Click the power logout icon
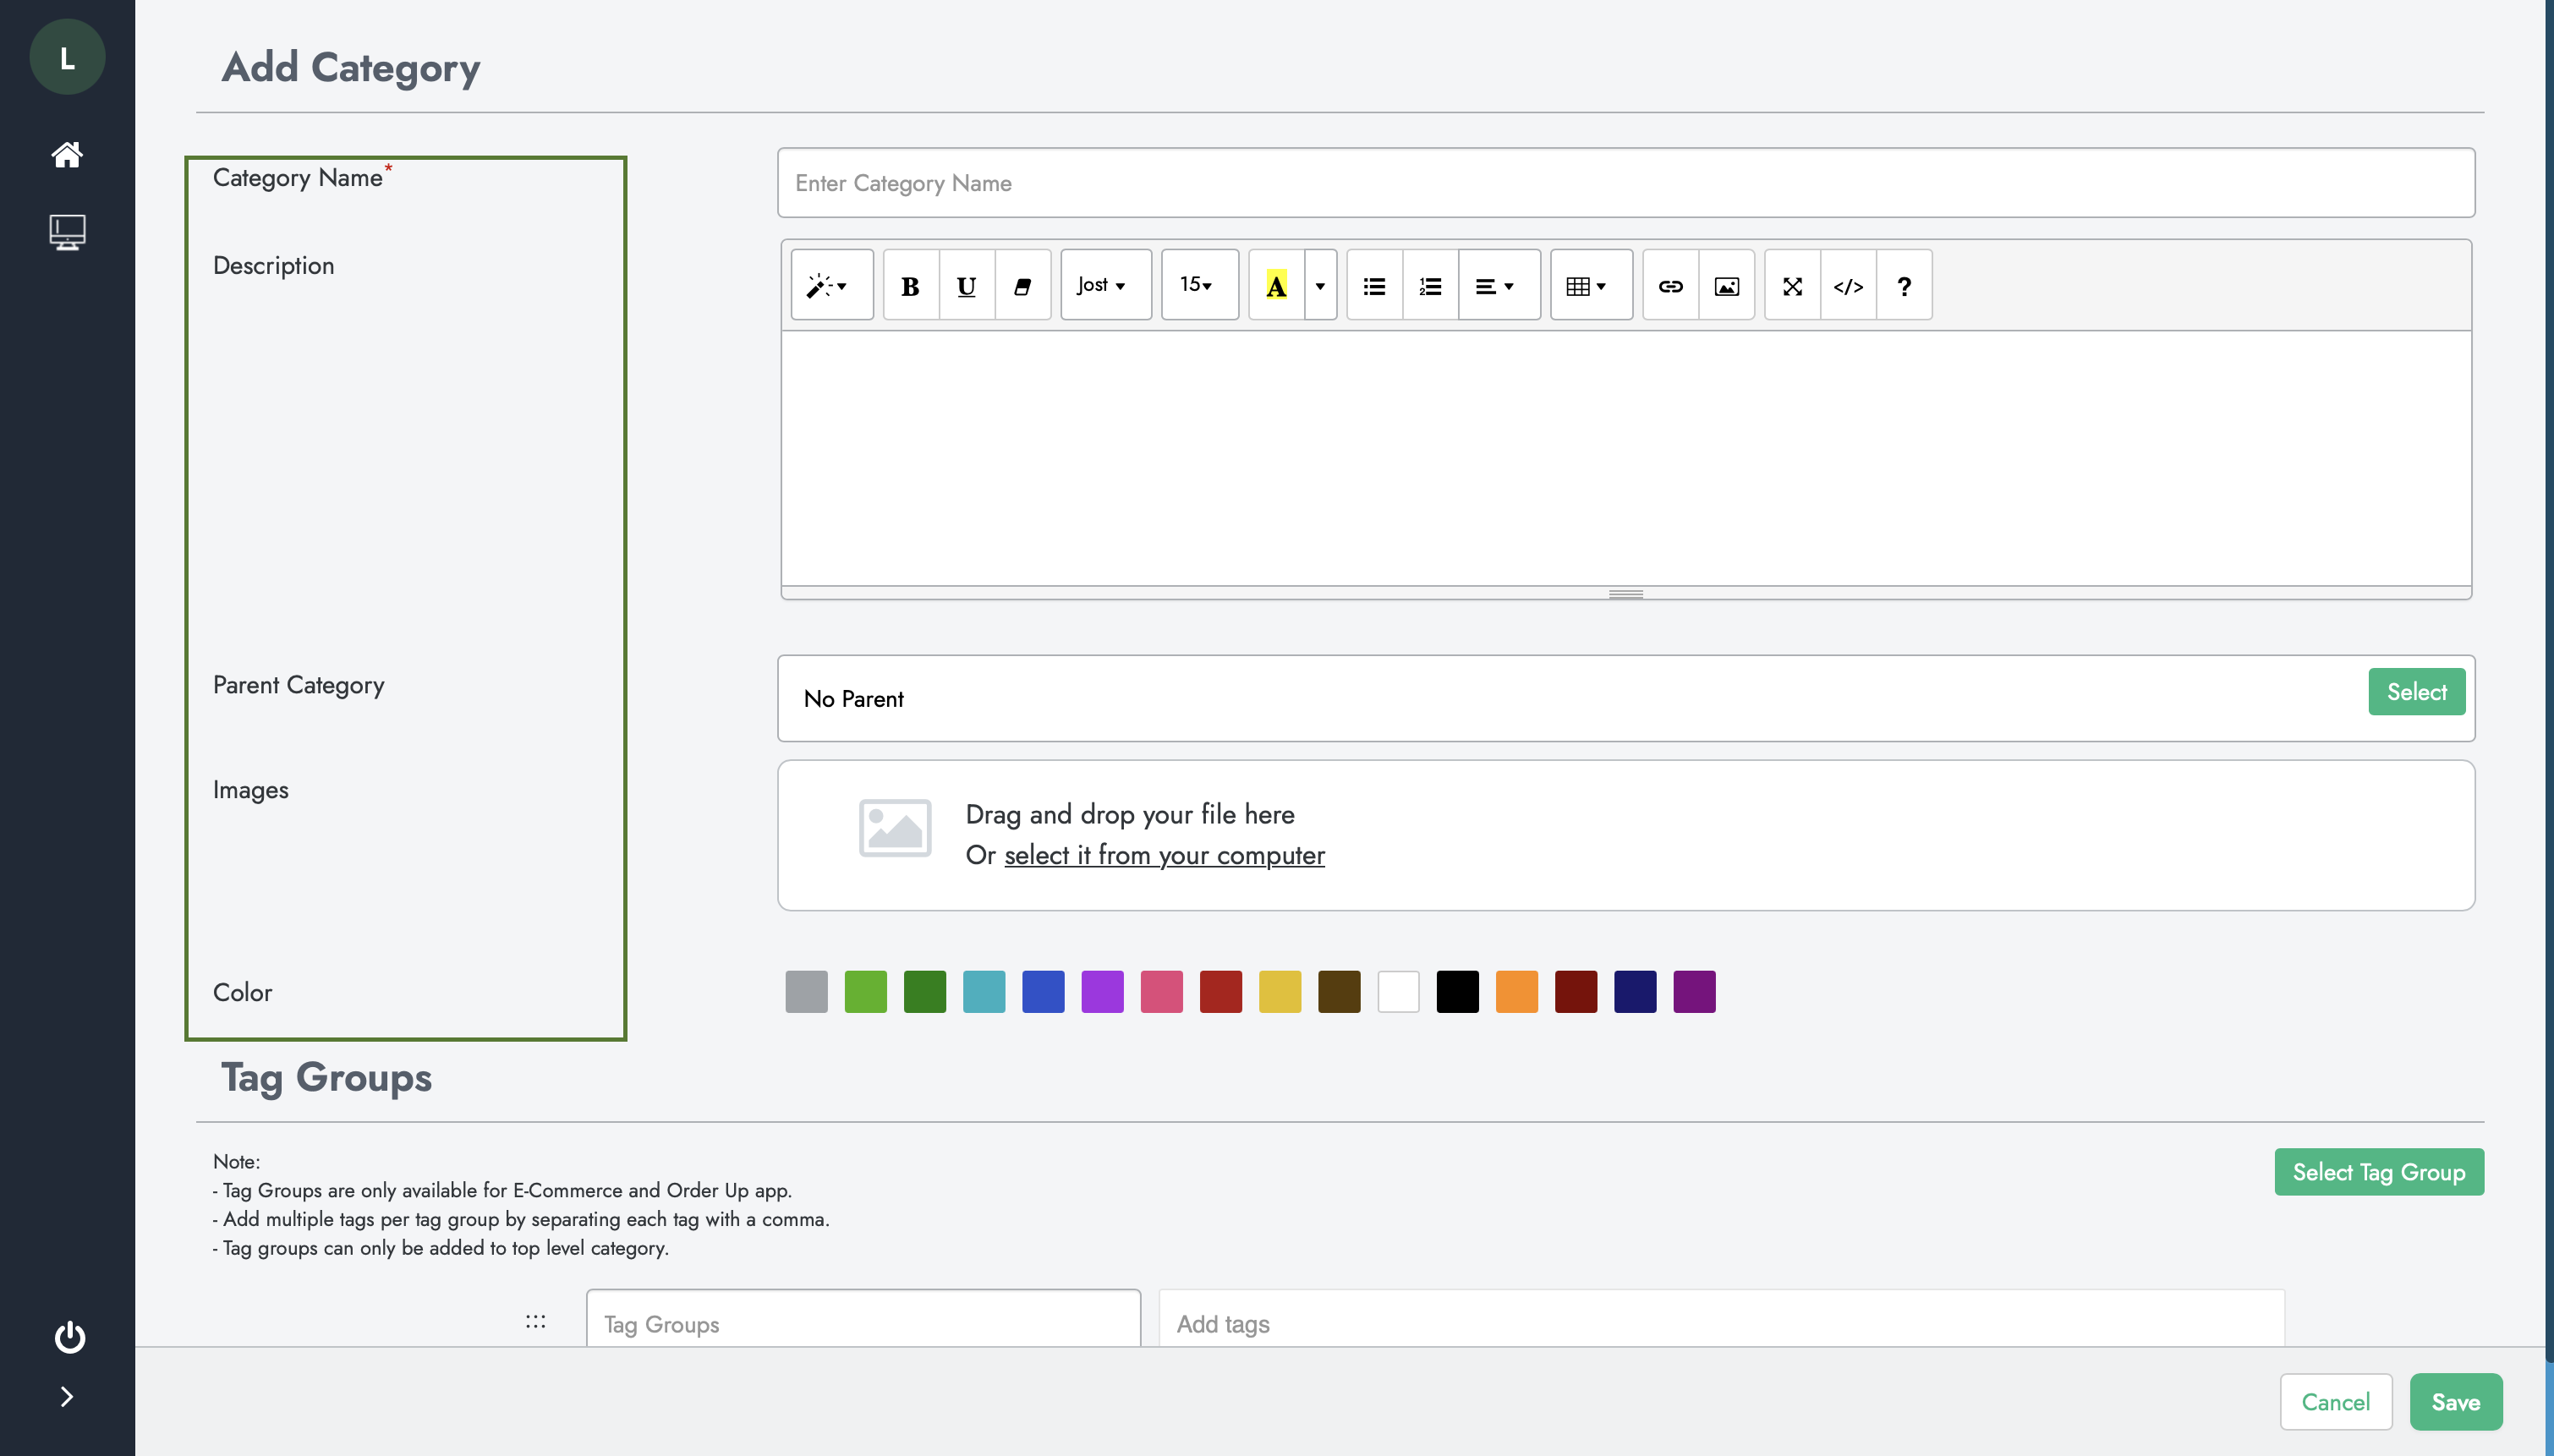Screen dimensions: 2554x1456 [69, 1337]
